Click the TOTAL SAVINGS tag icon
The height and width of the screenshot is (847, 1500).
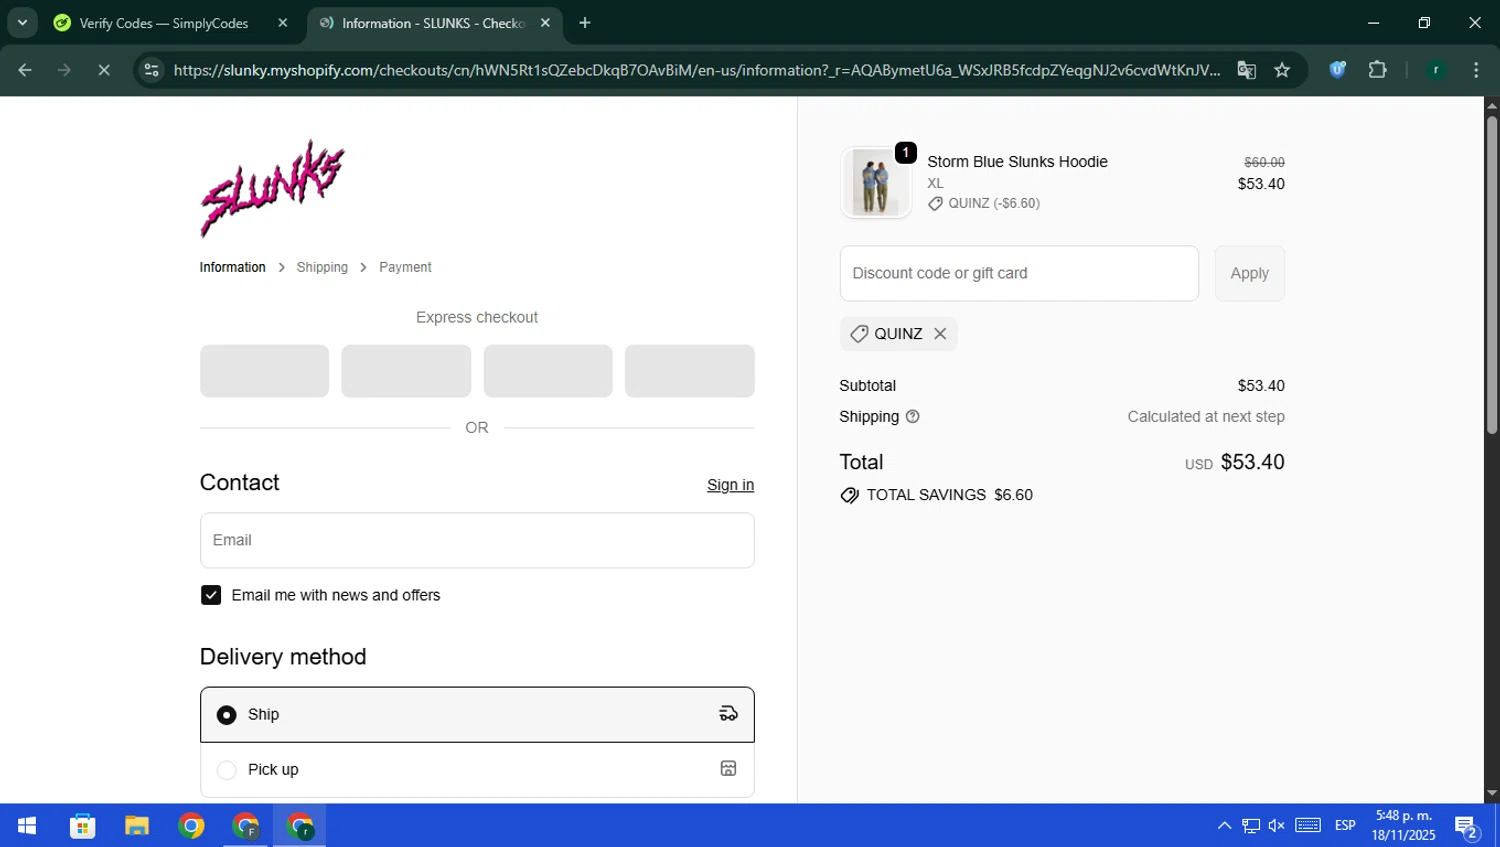coord(850,495)
